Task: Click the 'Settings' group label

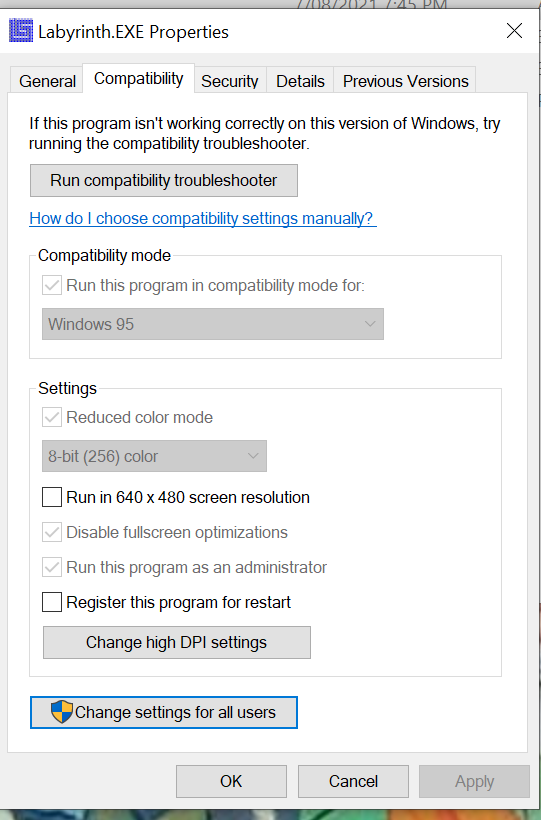Action: point(67,388)
